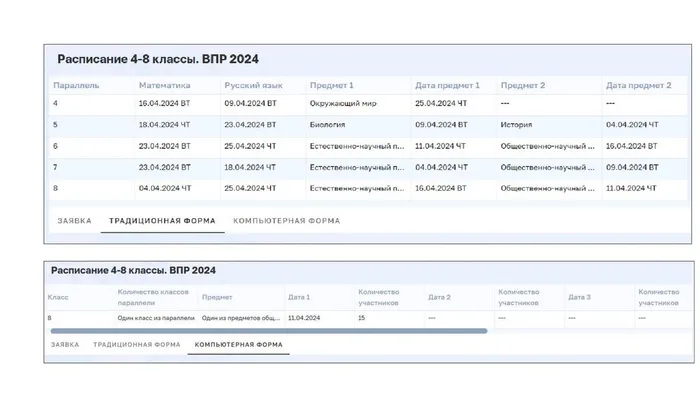Screen dimensions: 700x394
Task: Click parallel number 8 in the Параллель column
Action: coord(55,188)
